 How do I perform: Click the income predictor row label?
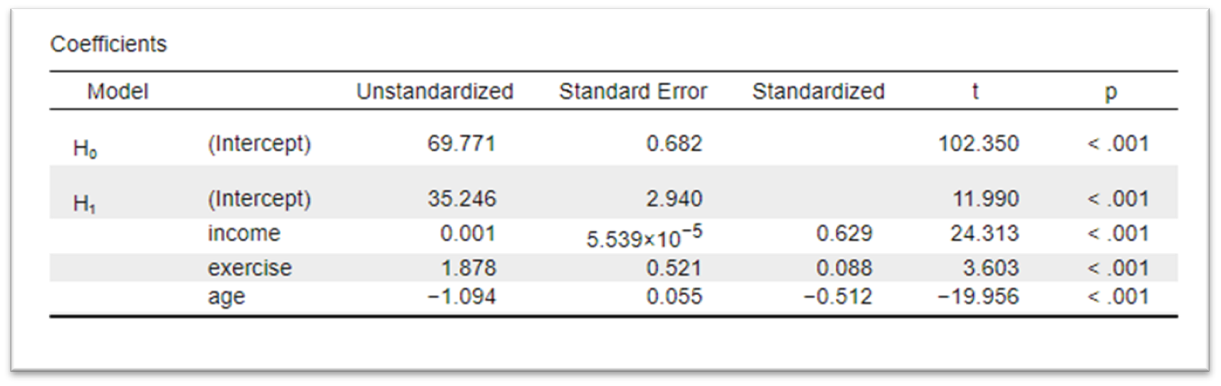tap(244, 234)
